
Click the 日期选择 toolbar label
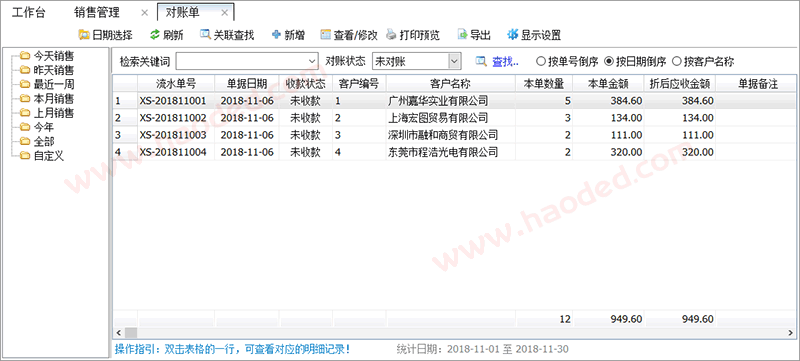coord(113,35)
